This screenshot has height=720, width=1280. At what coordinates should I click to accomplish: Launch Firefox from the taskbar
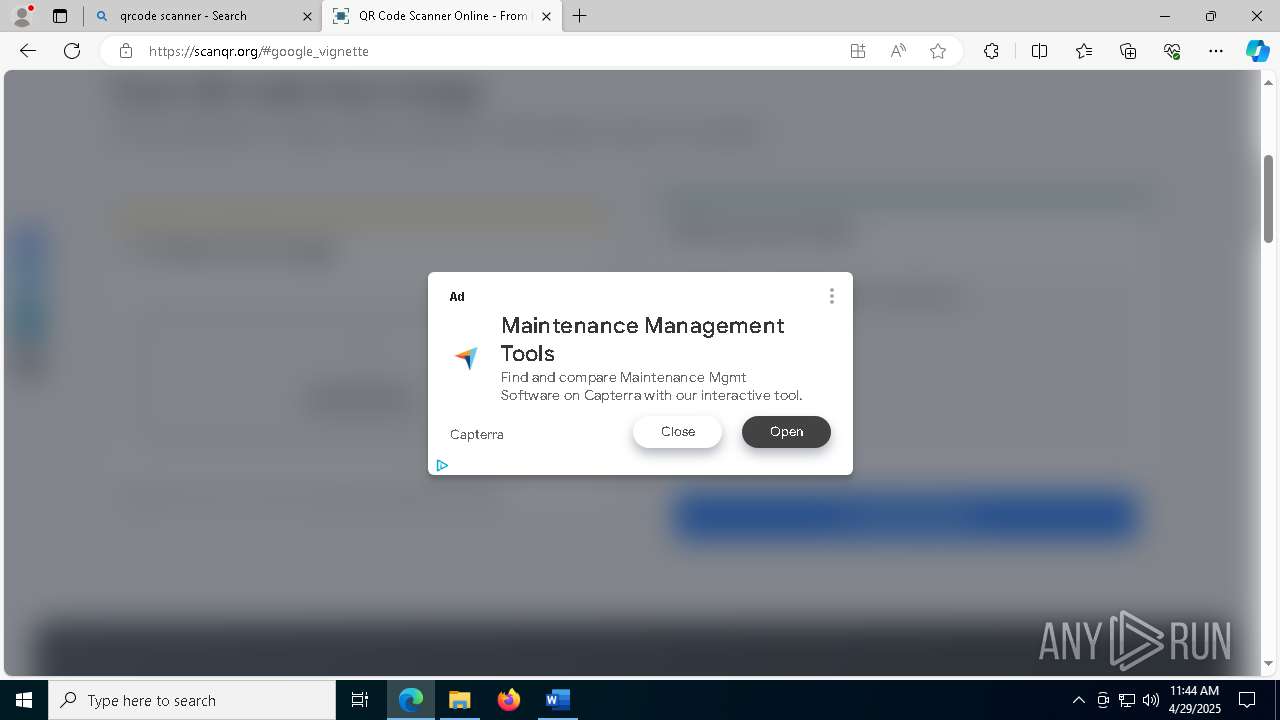pos(509,700)
